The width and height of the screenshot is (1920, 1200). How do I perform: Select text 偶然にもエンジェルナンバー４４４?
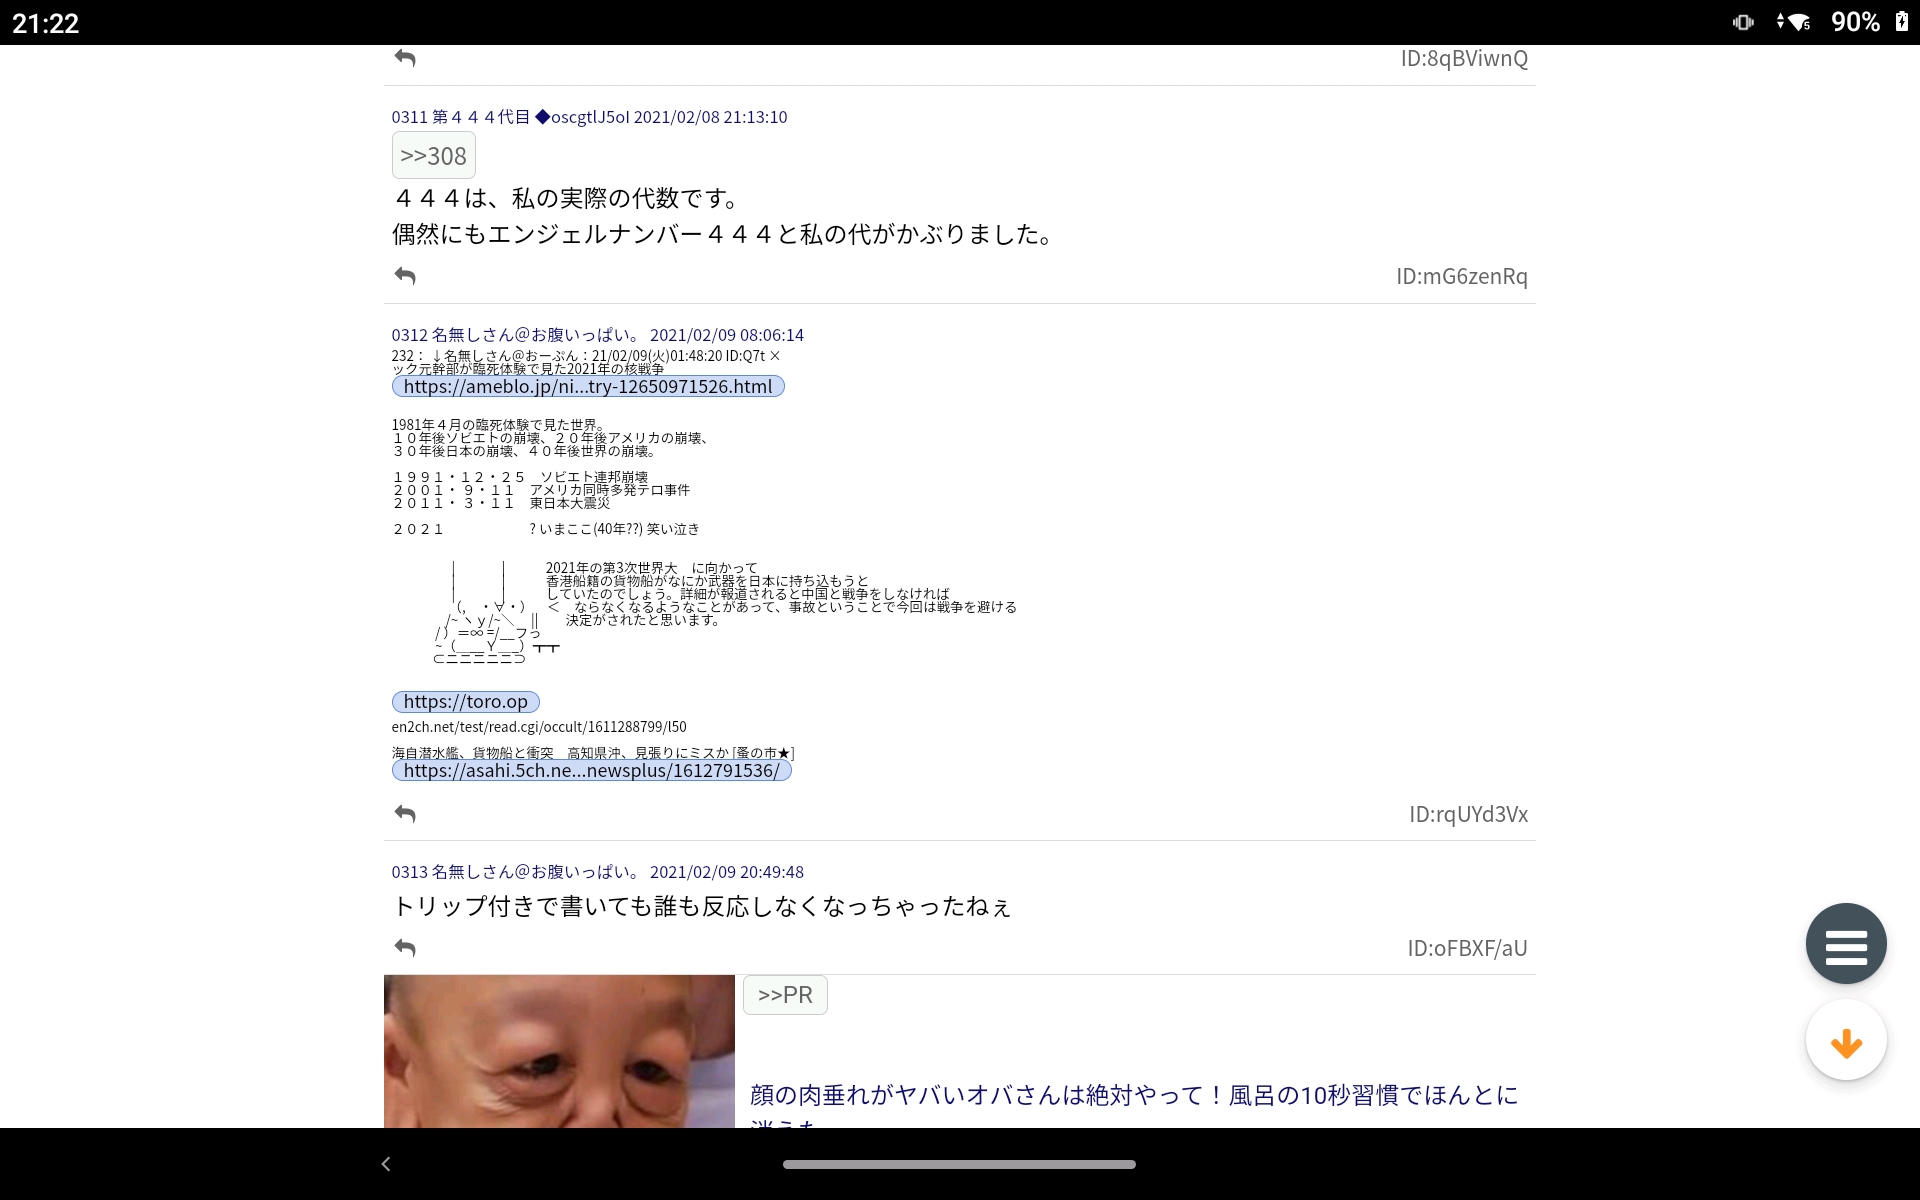(x=582, y=234)
